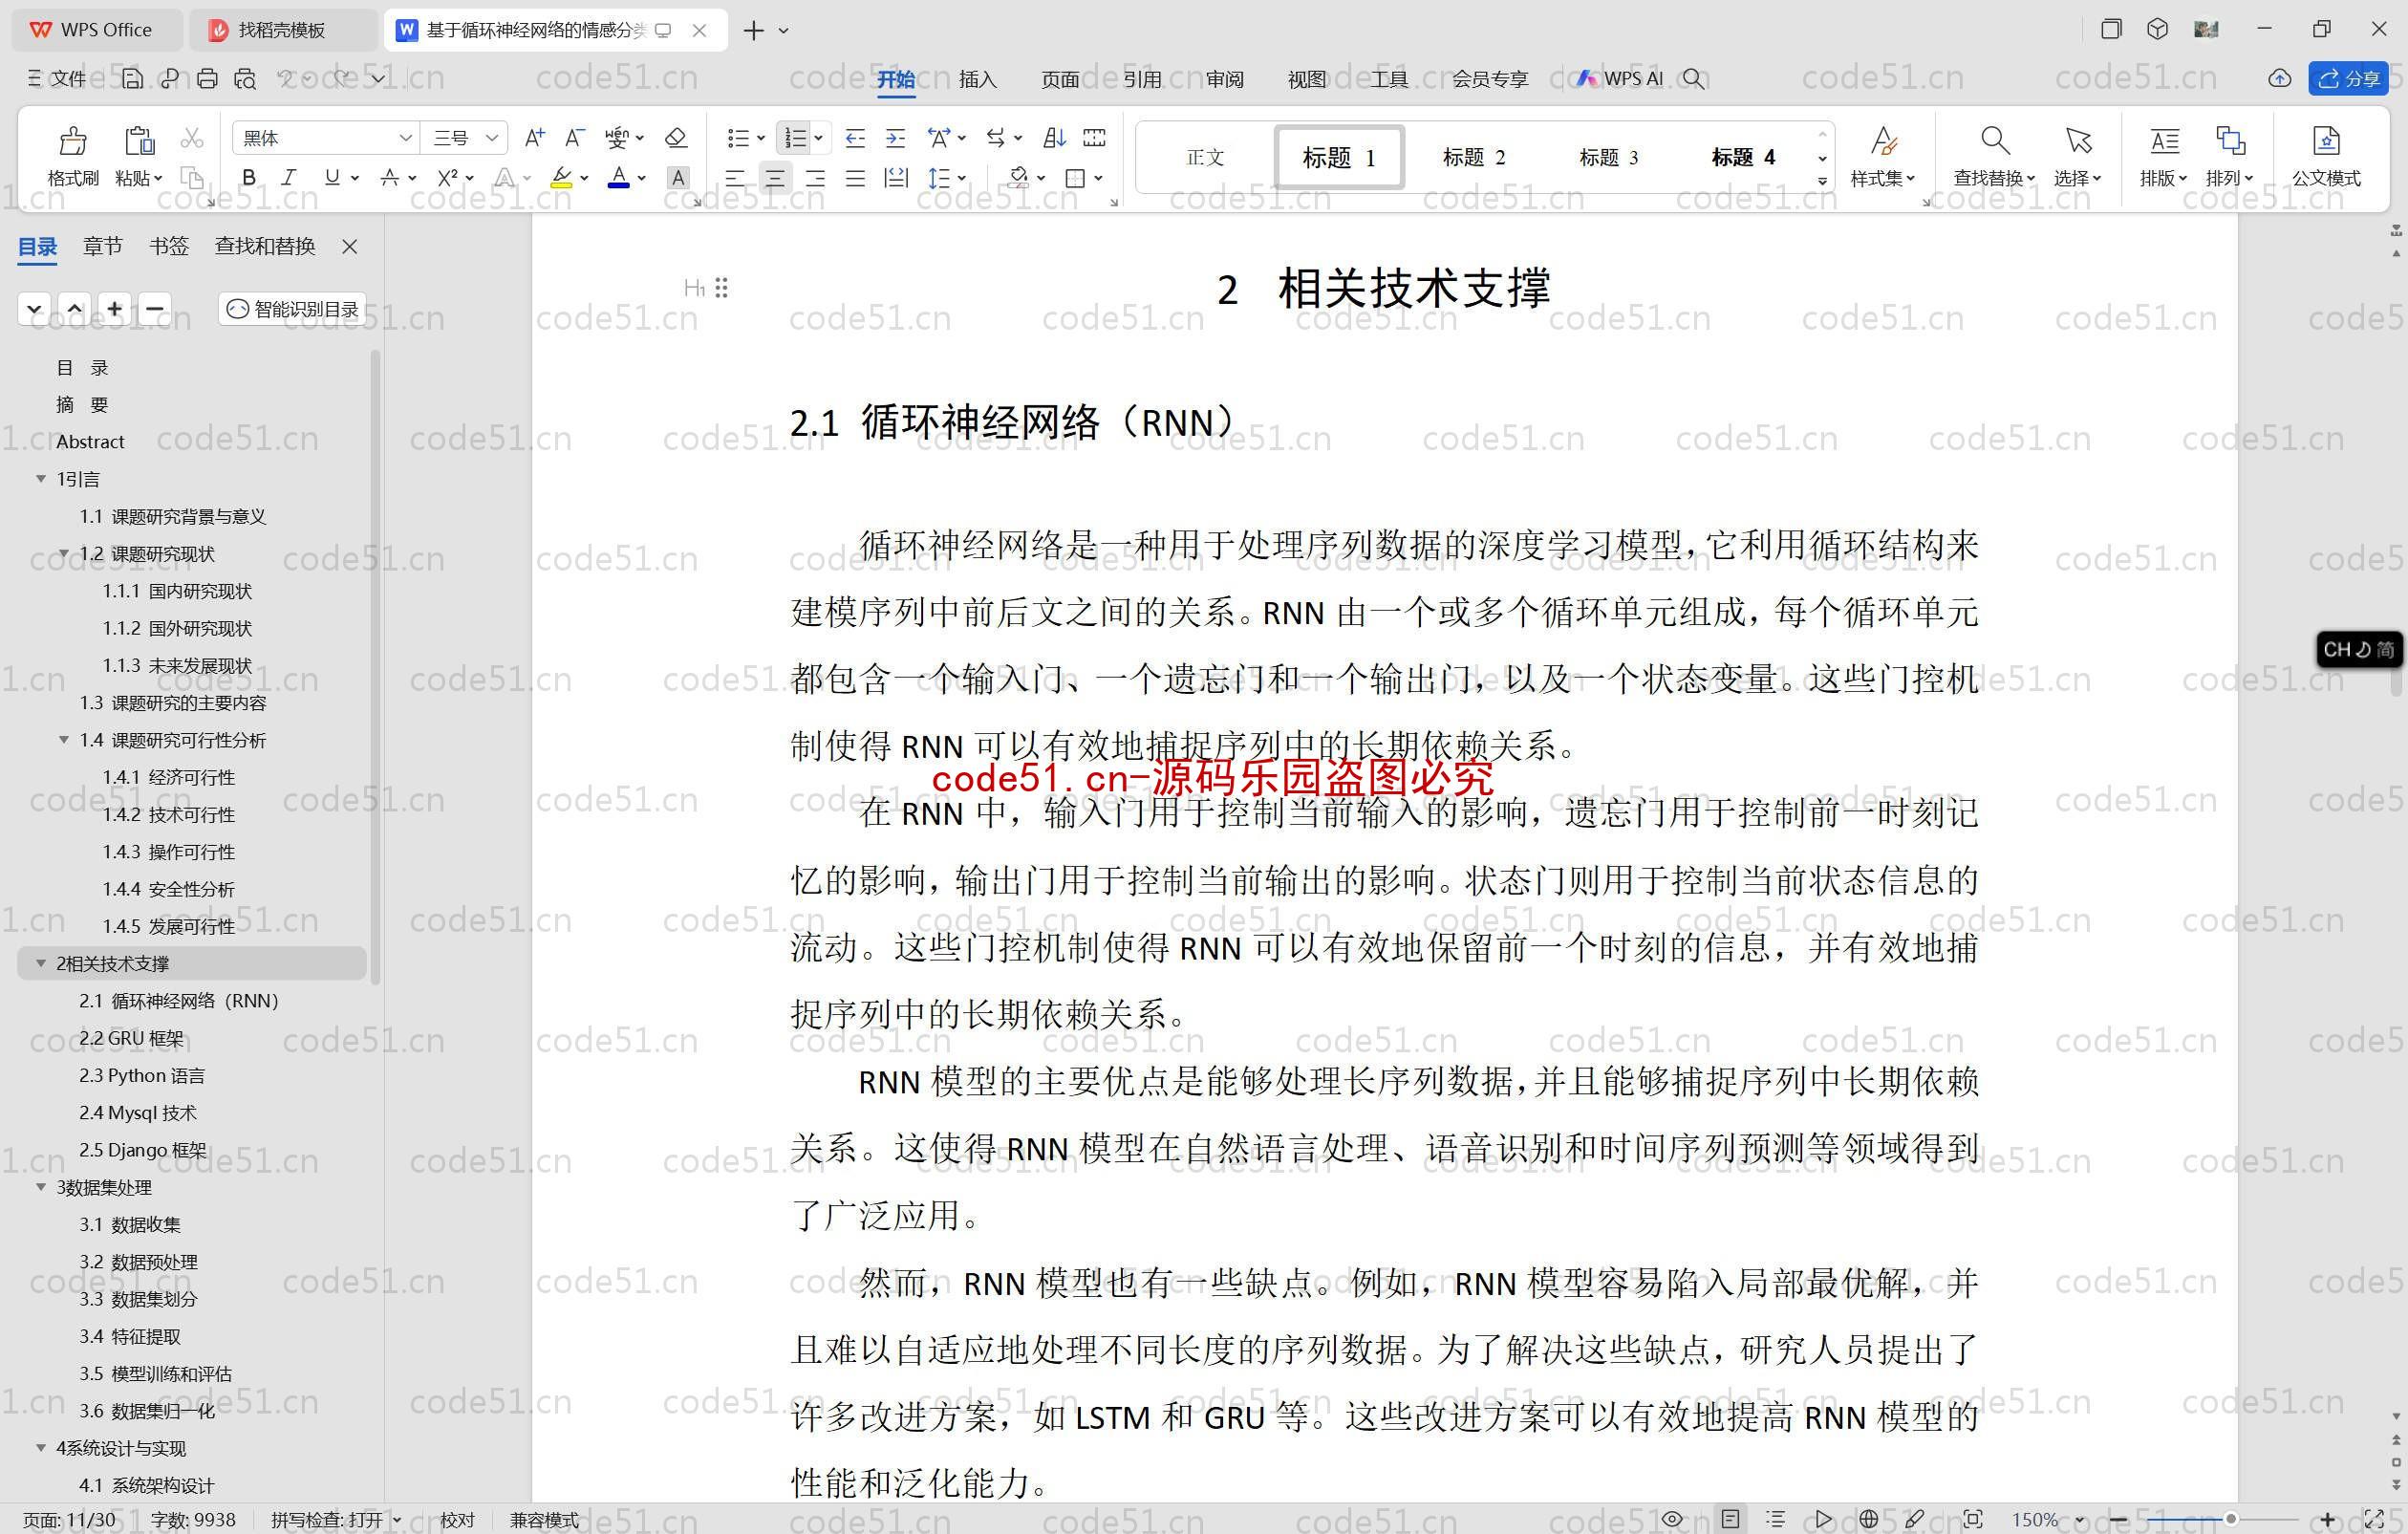Click the Clear Formatting eraser icon
This screenshot has width=2408, height=1534.
[676, 137]
